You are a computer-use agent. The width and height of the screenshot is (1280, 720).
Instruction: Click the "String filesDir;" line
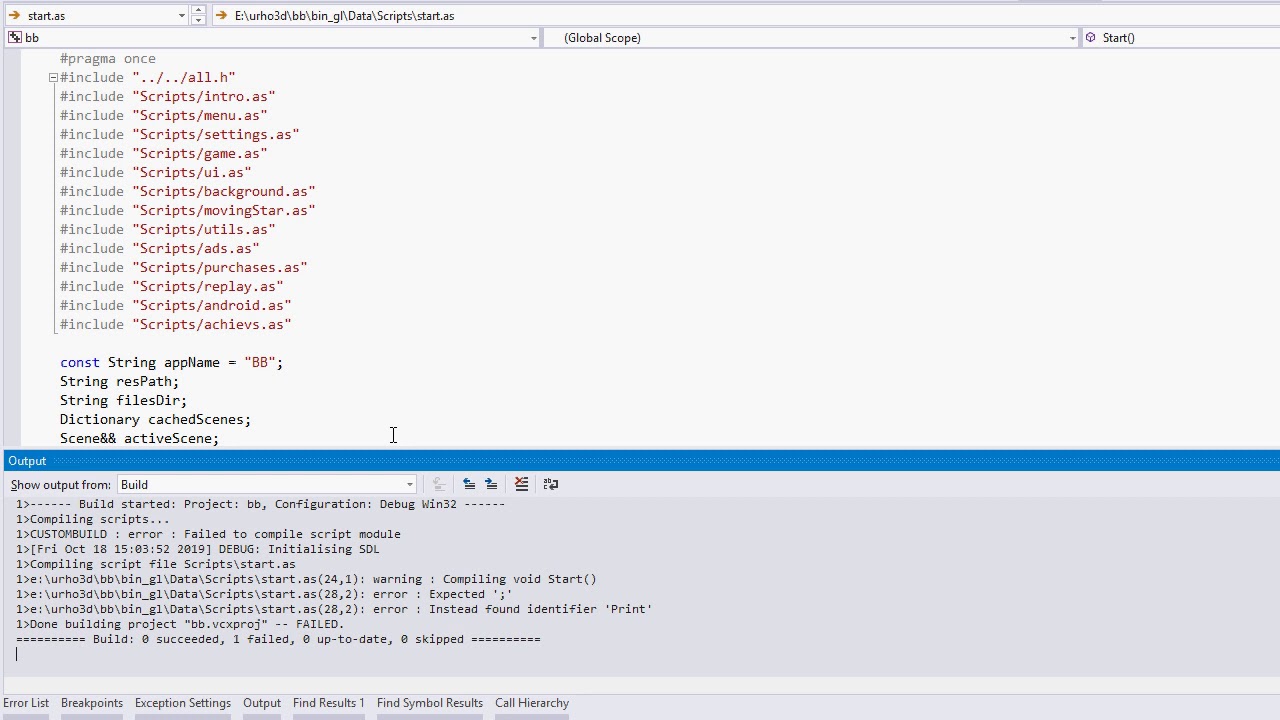(124, 401)
